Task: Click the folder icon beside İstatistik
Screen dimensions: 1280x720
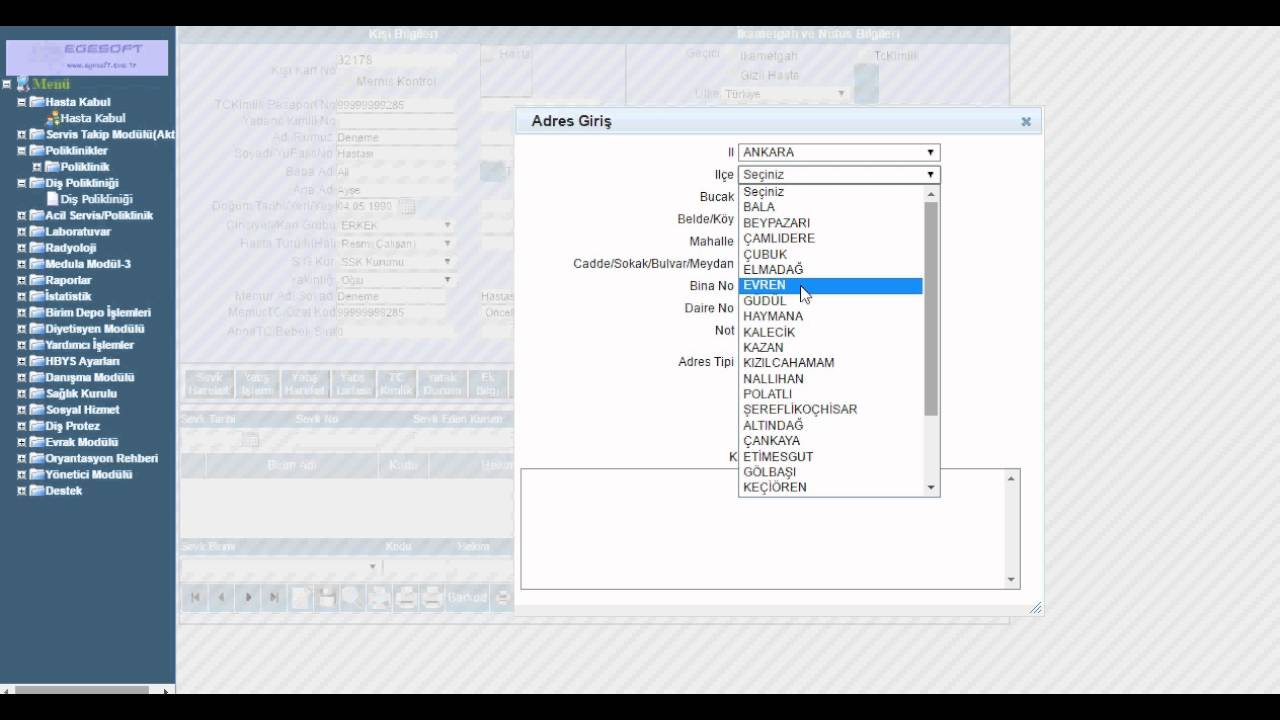Action: coord(37,296)
